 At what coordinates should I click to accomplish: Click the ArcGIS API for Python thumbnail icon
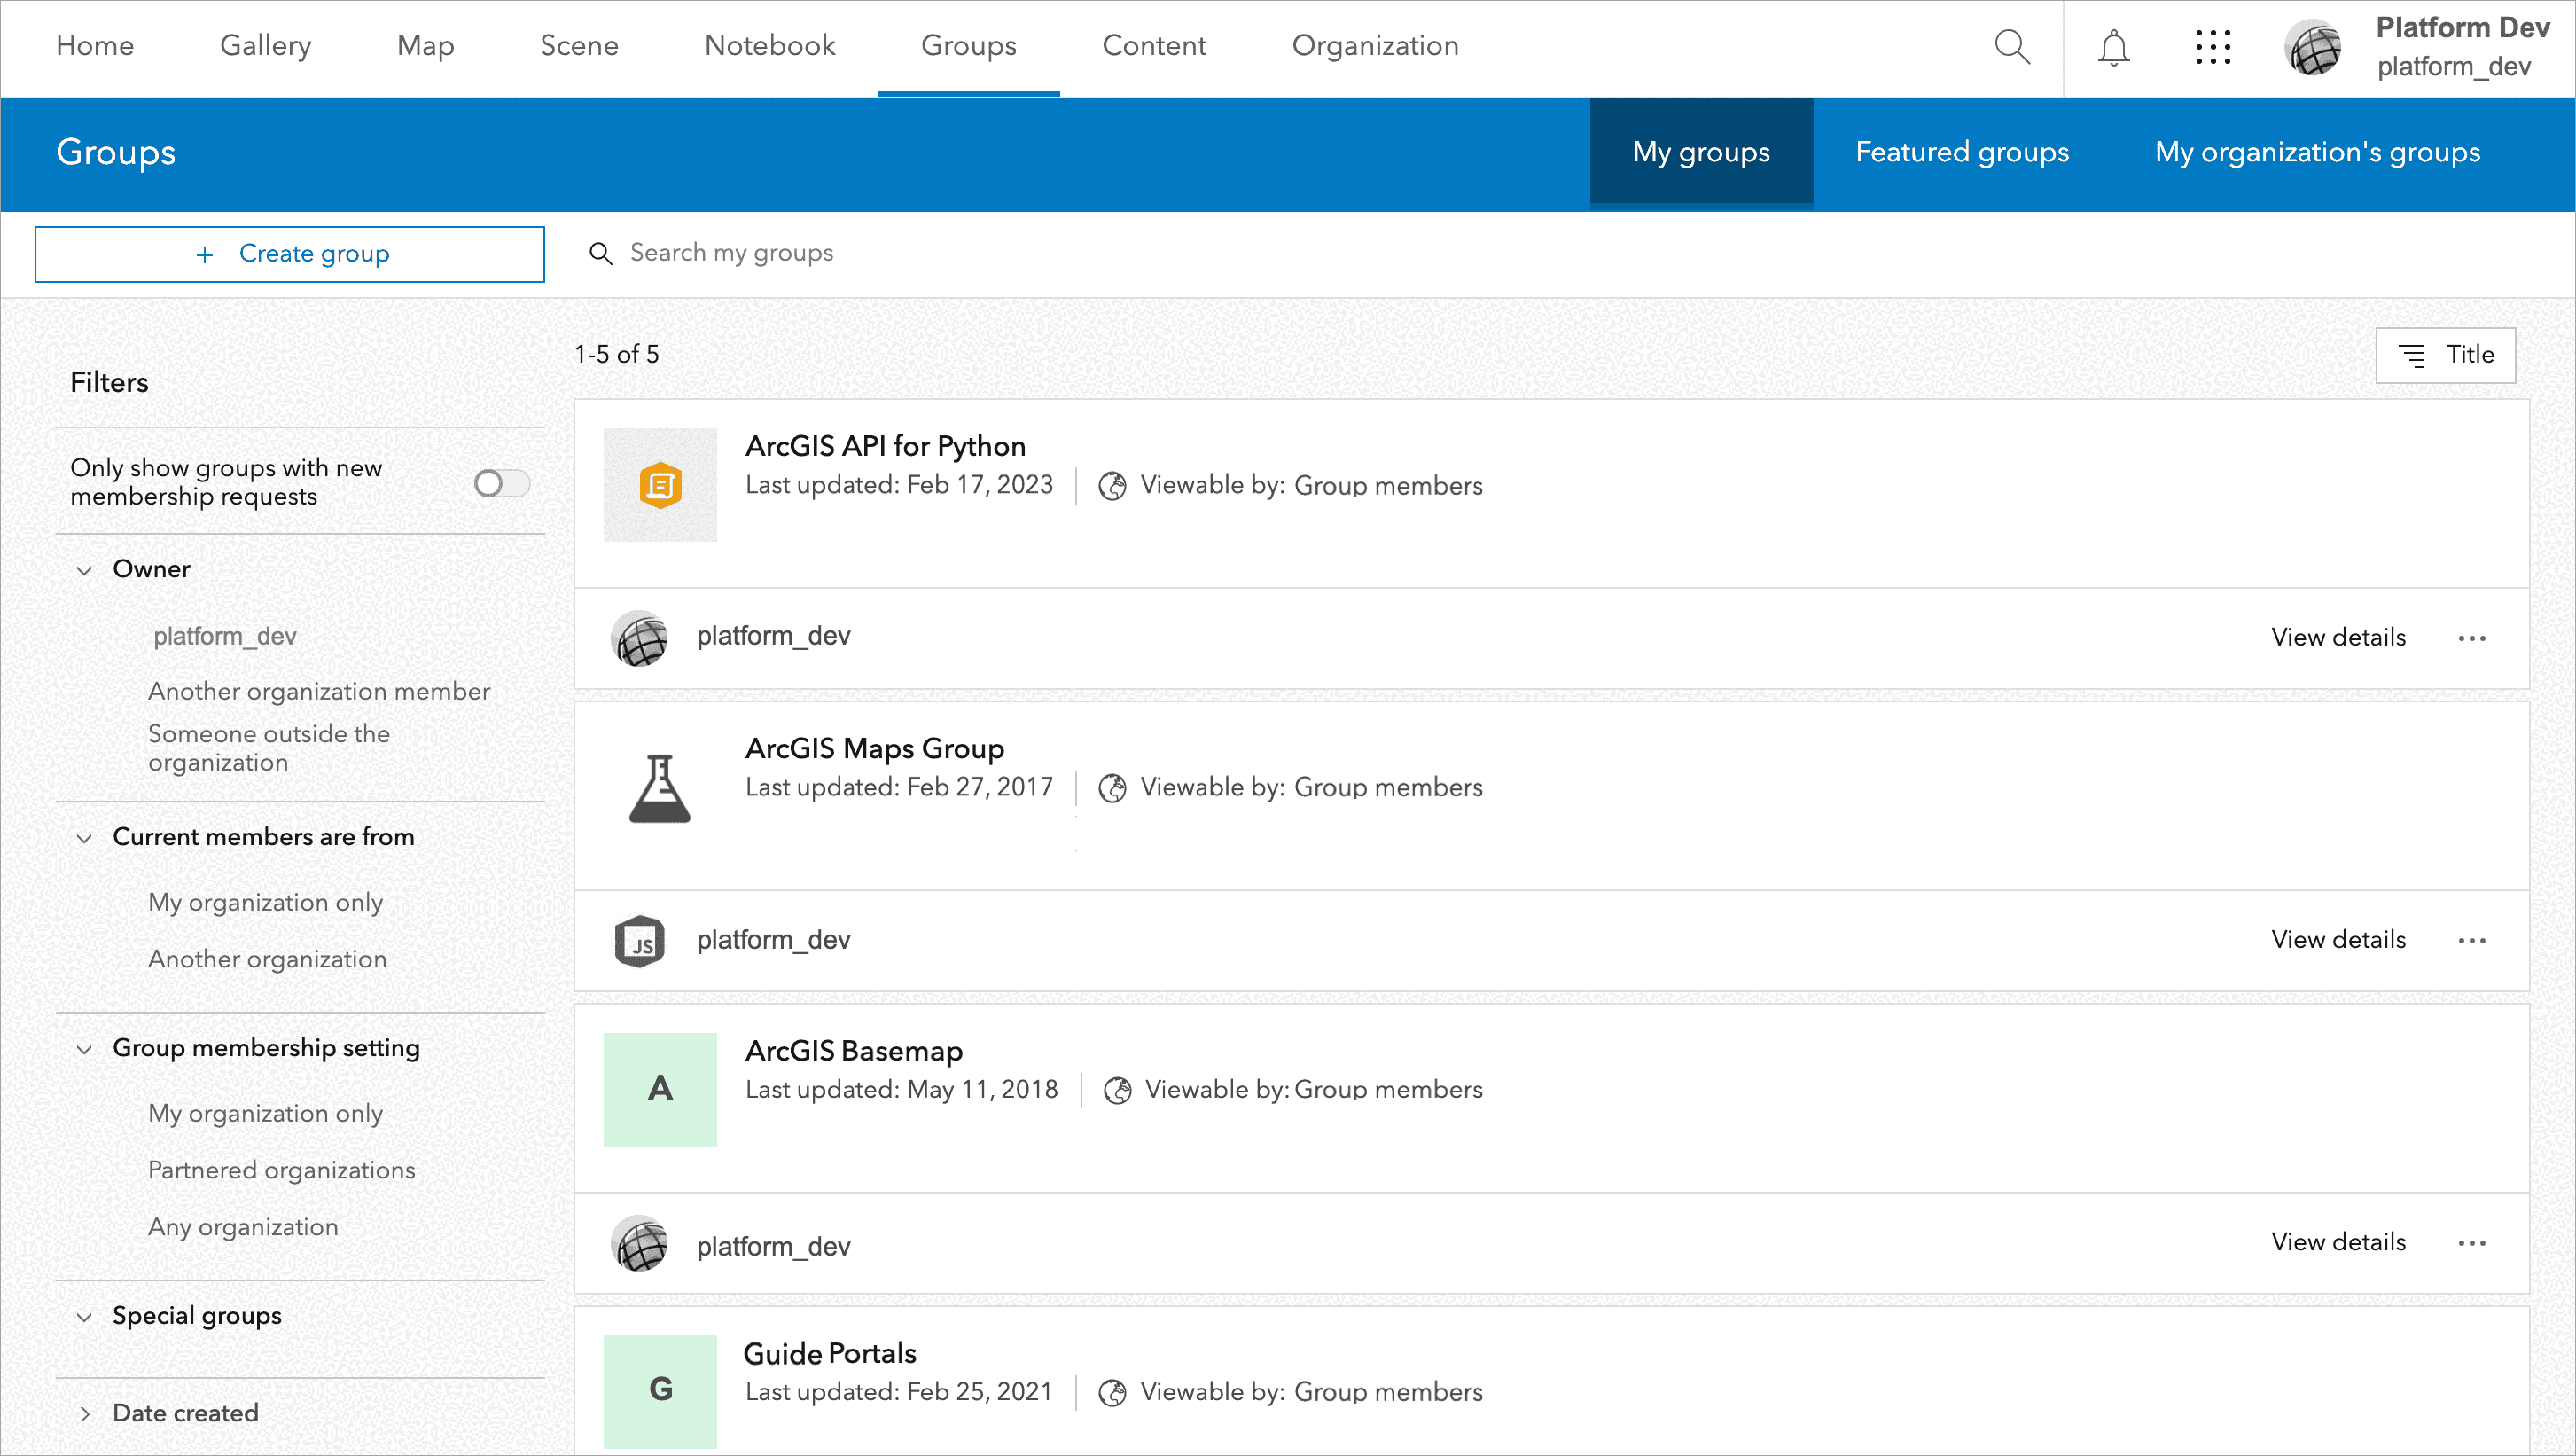pyautogui.click(x=660, y=485)
